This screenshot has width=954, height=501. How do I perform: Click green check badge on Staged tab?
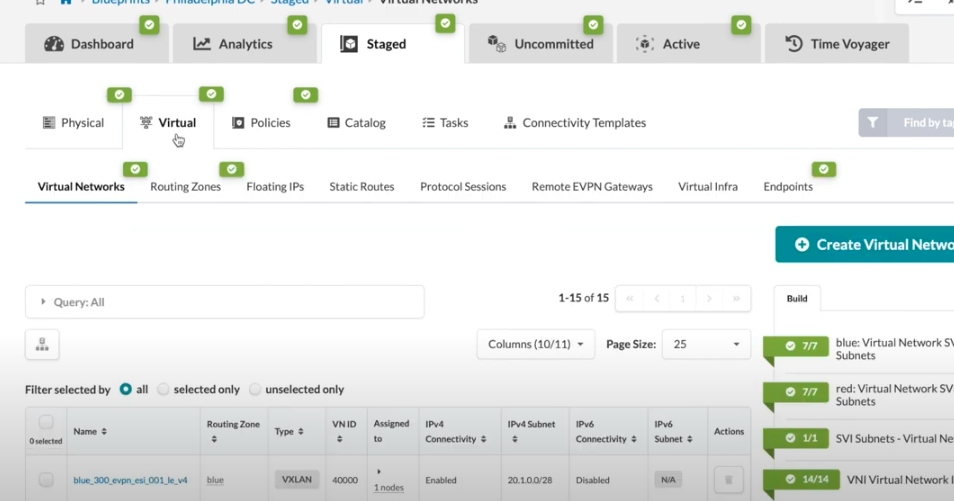(445, 24)
